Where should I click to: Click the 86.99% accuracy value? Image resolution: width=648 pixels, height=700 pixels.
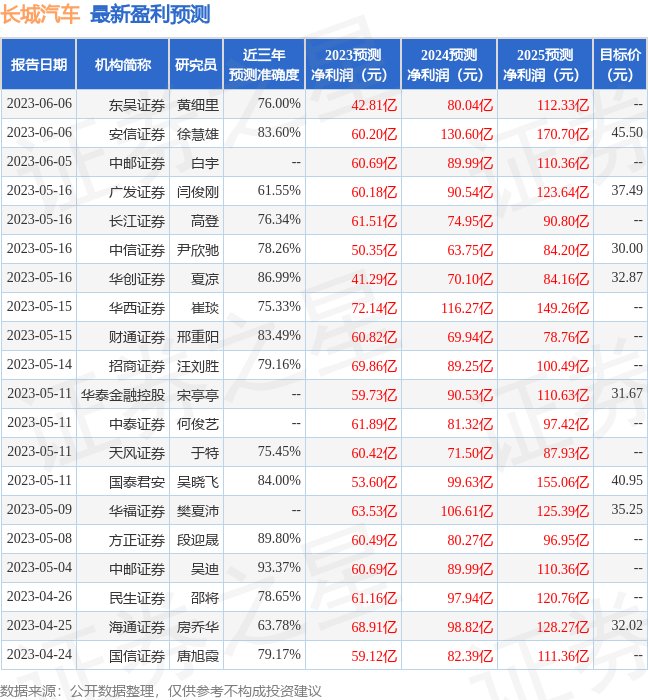pyautogui.click(x=279, y=277)
